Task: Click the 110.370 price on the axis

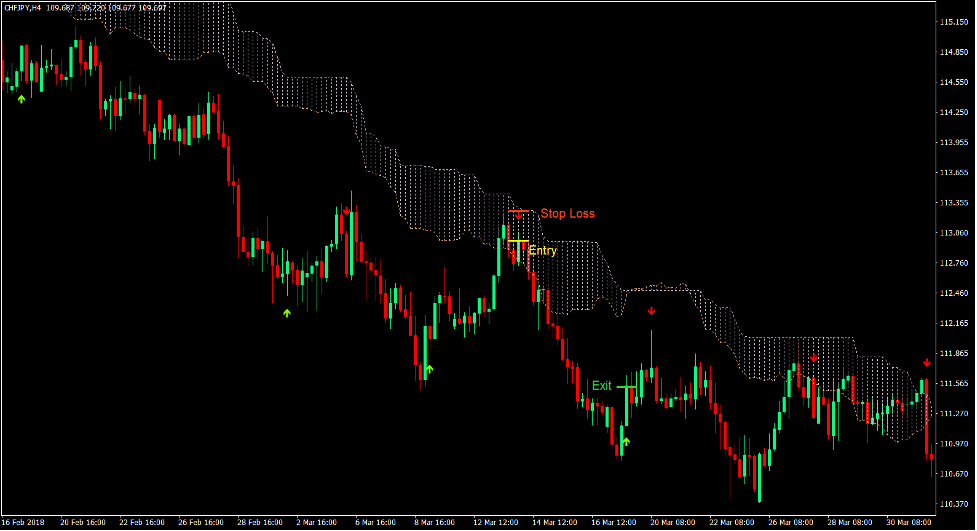Action: coord(957,504)
